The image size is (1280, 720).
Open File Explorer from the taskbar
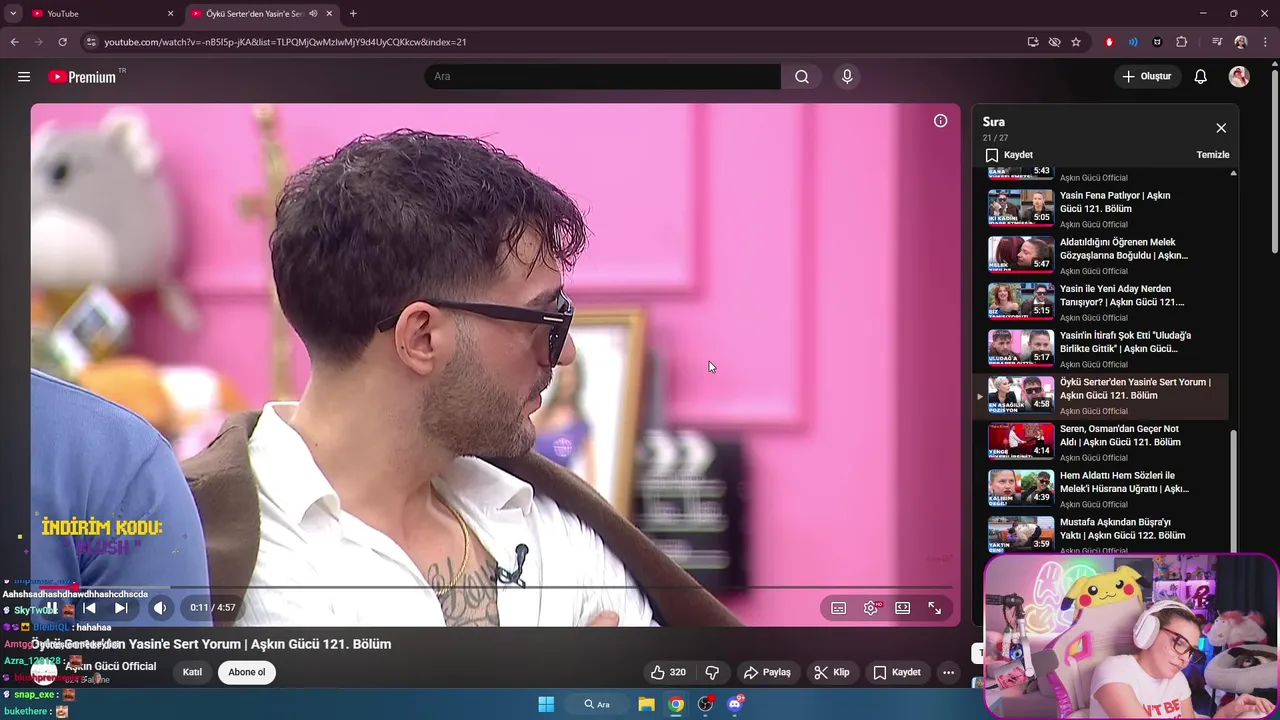pyautogui.click(x=647, y=704)
